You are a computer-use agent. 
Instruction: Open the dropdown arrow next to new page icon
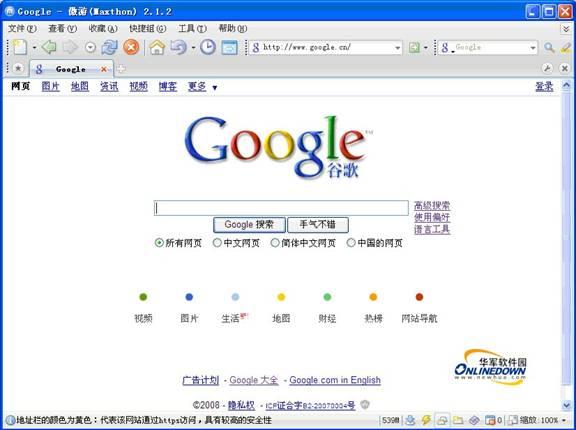point(34,48)
